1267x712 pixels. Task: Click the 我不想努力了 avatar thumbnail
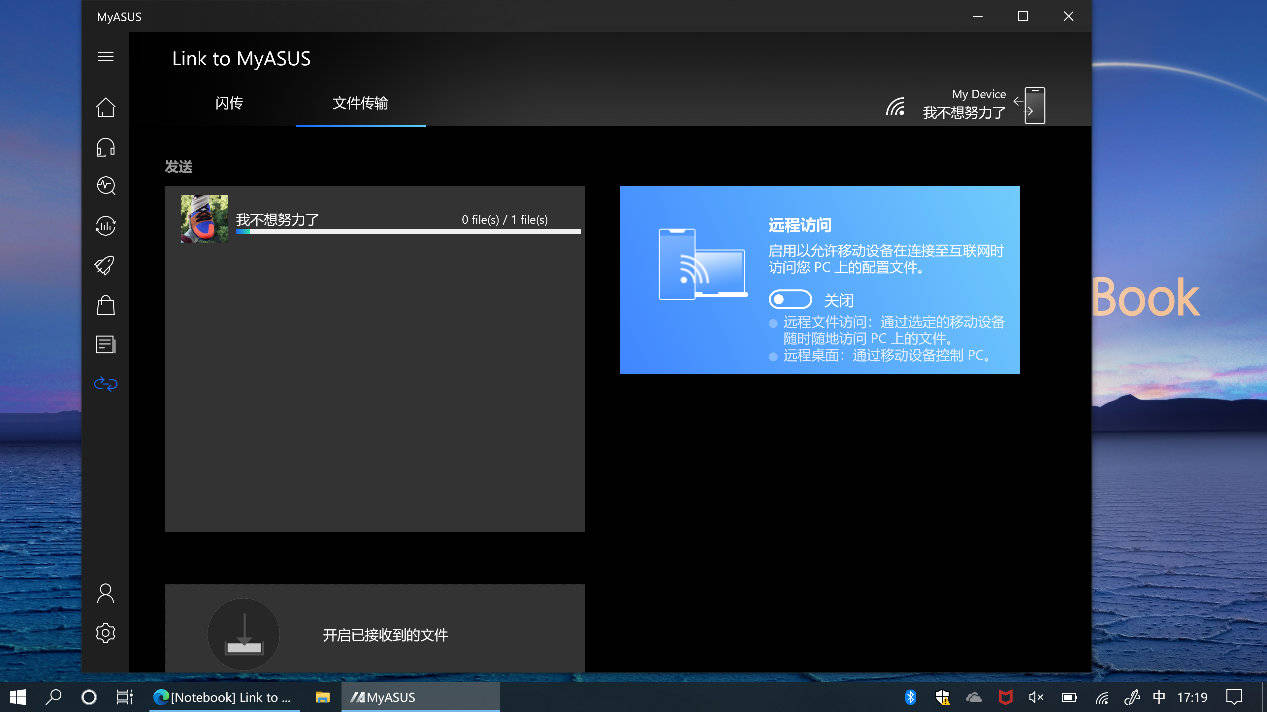(x=204, y=219)
